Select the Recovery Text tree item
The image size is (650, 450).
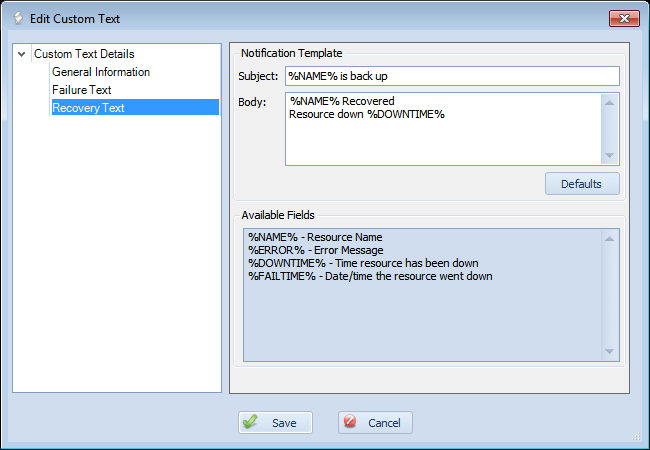(135, 107)
